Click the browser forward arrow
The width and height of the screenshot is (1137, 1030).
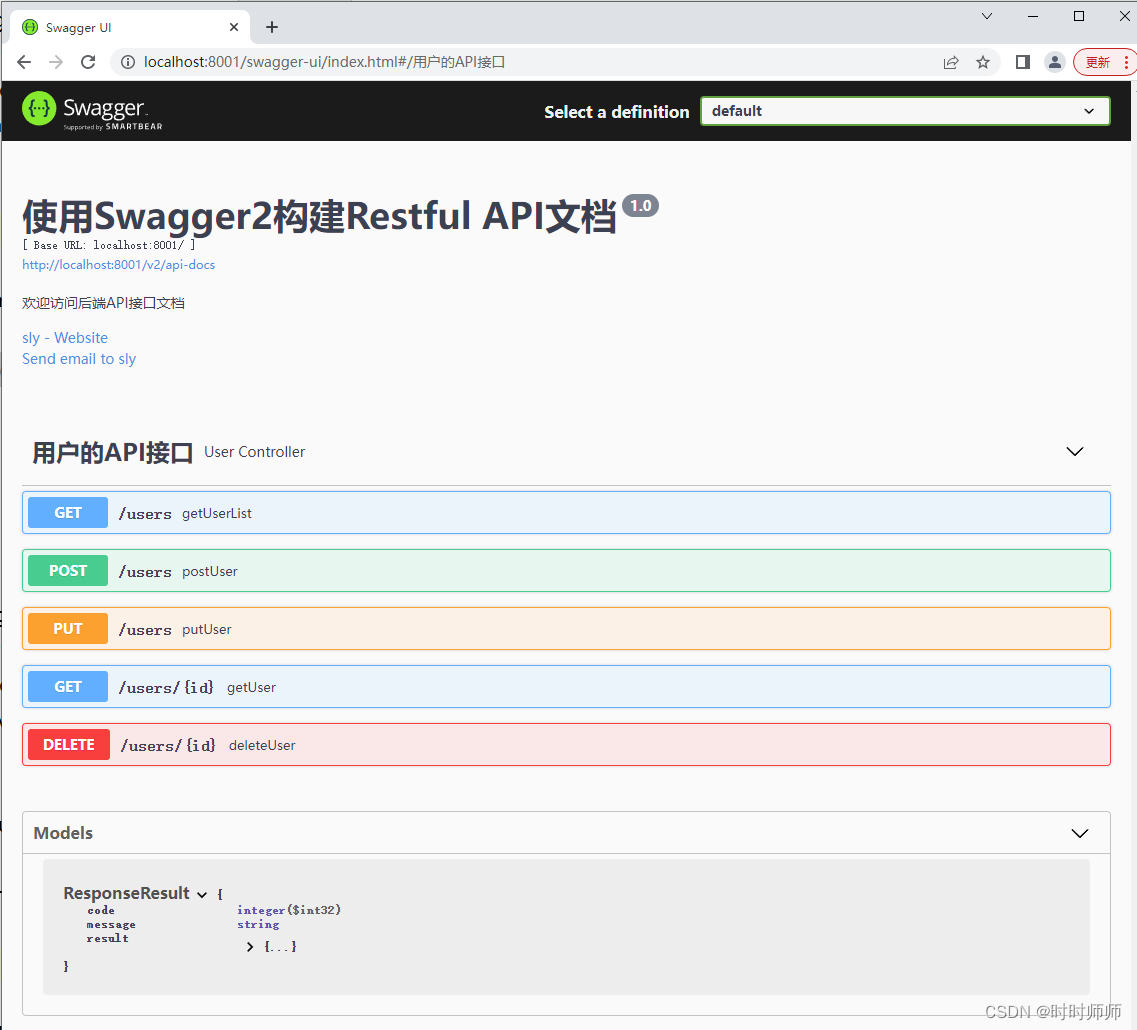pos(56,62)
